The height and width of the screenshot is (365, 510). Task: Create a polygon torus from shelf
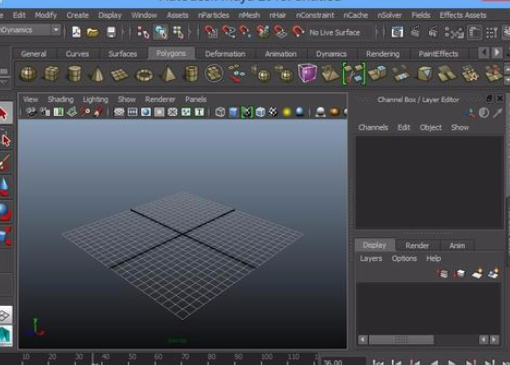(144, 75)
